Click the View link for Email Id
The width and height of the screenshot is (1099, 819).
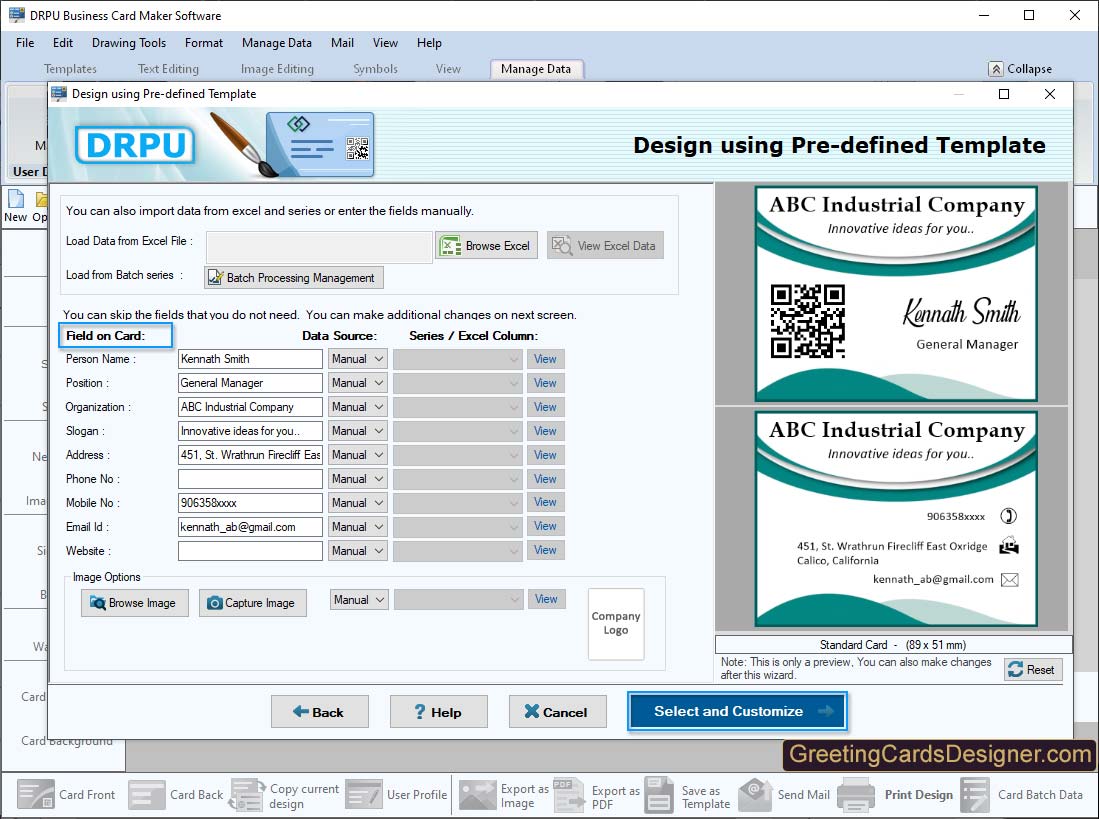(545, 526)
